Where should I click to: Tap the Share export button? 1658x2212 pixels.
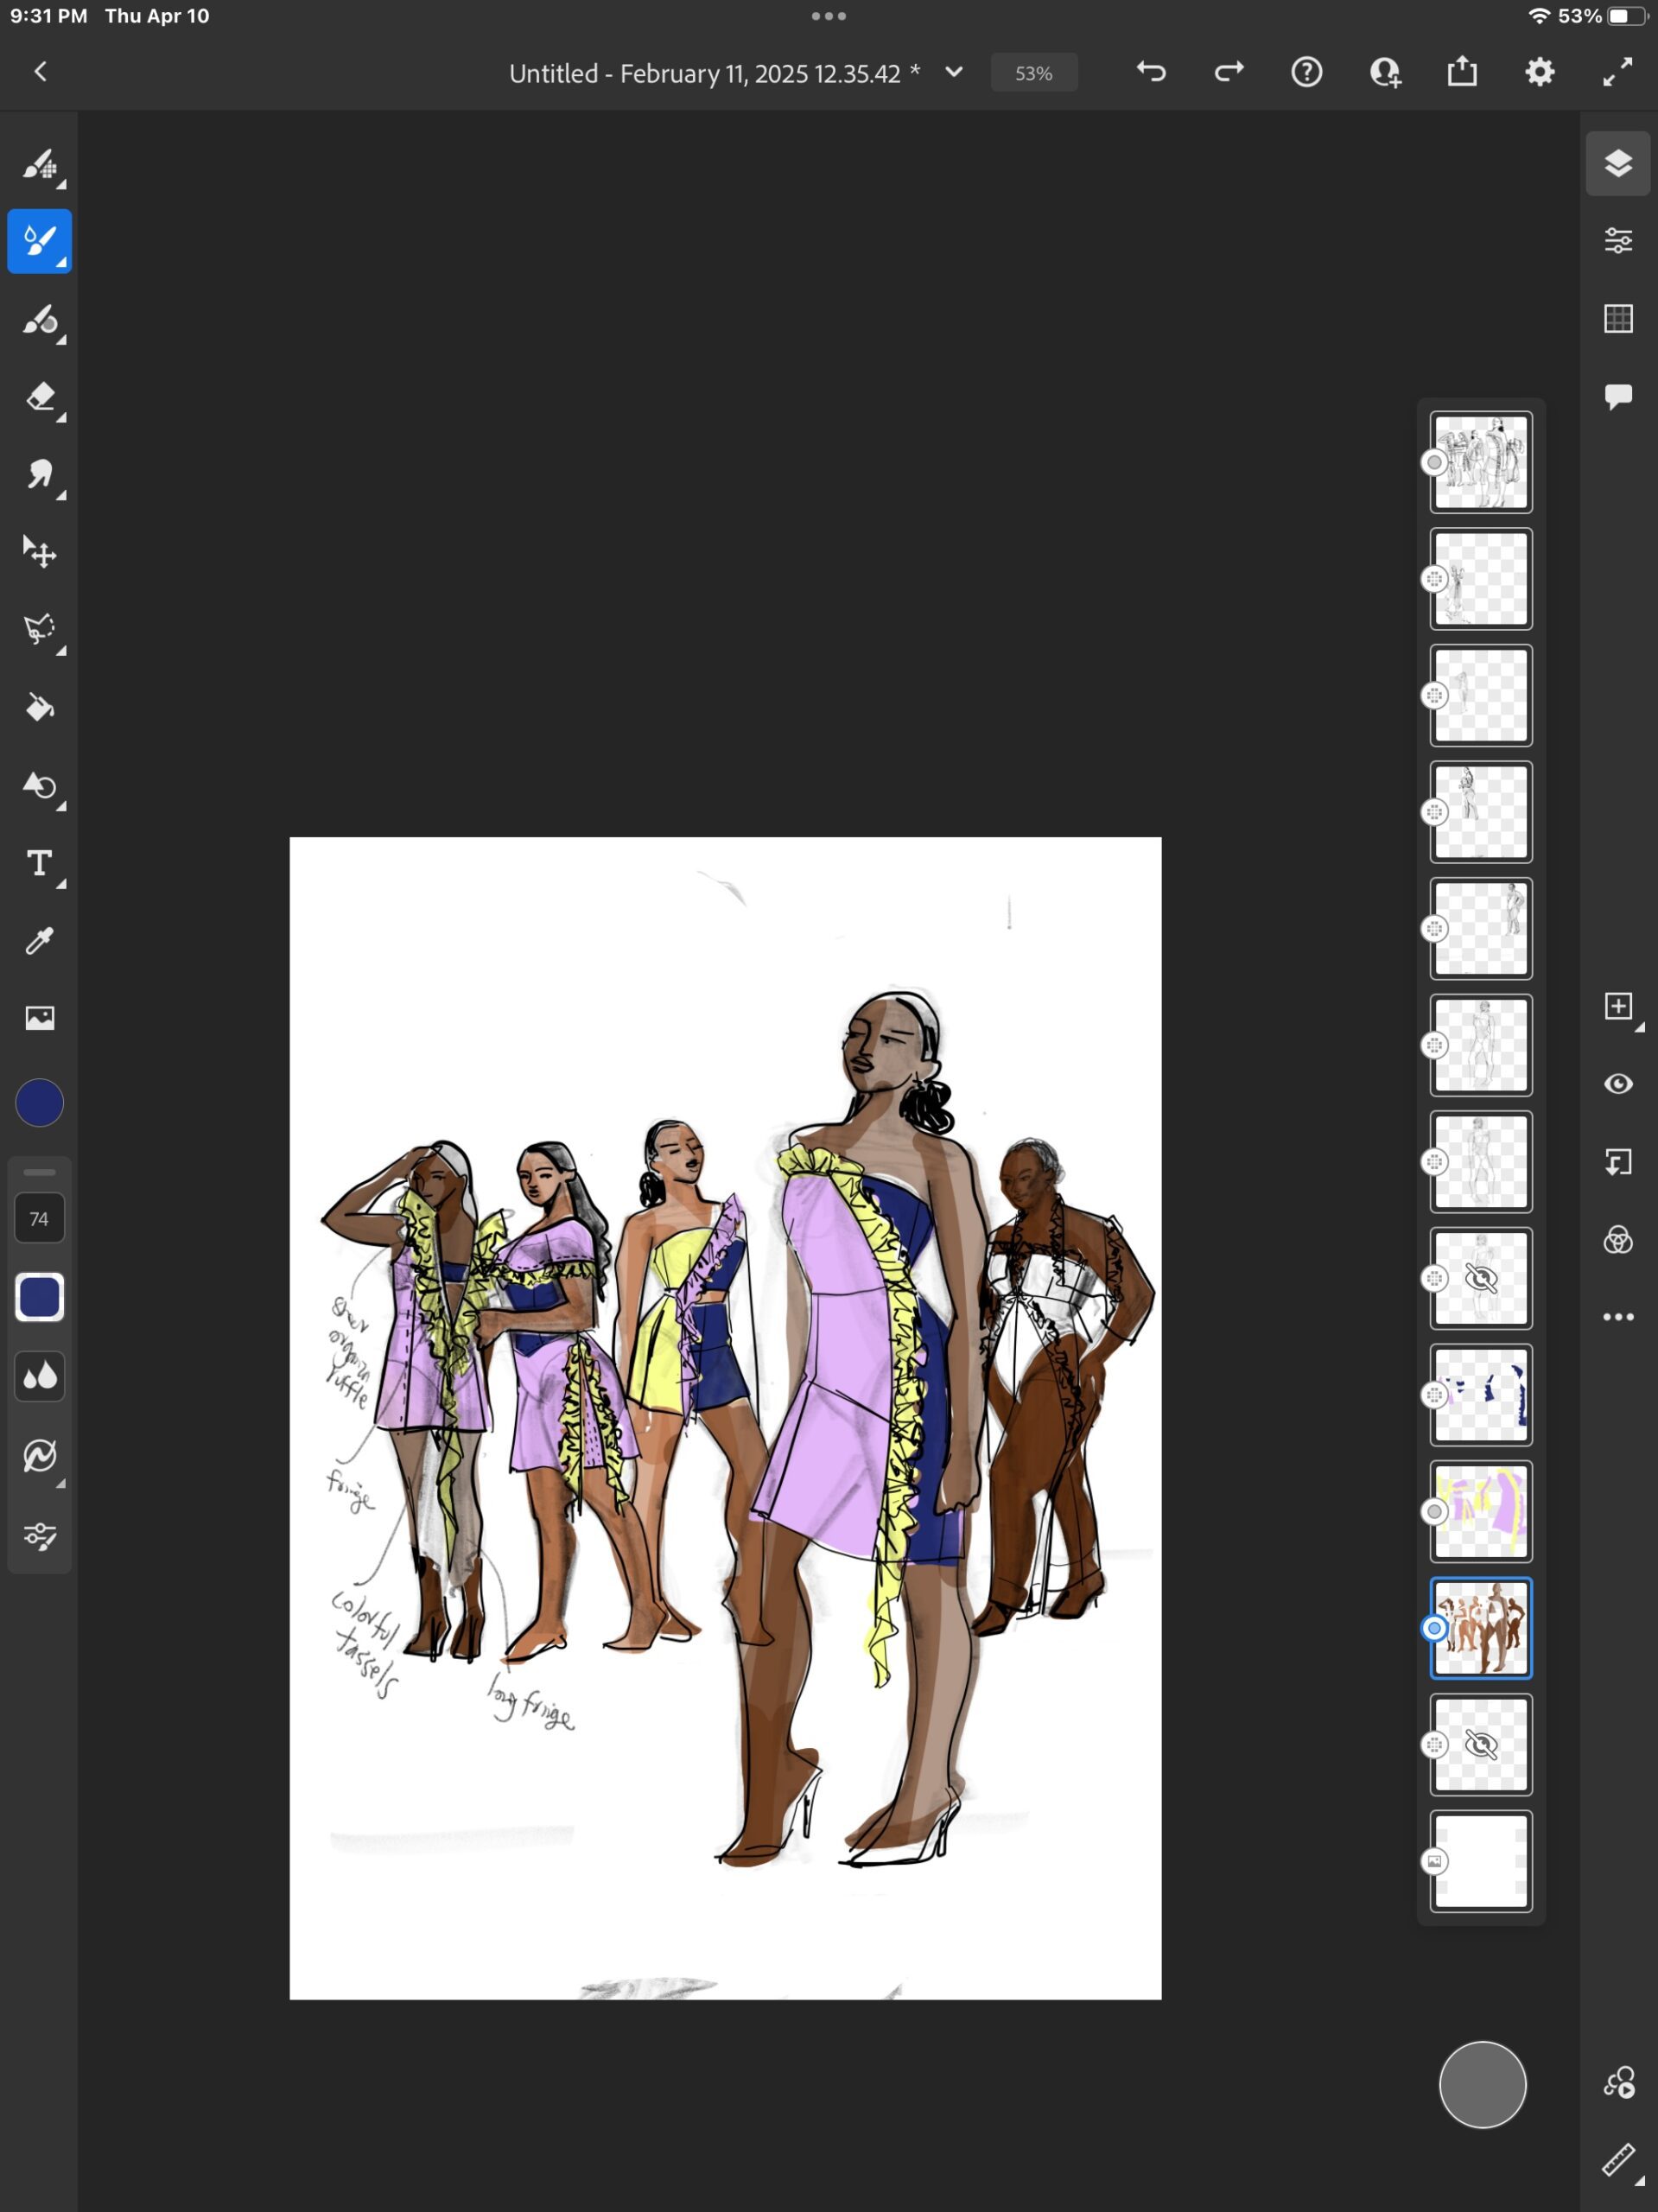tap(1462, 72)
